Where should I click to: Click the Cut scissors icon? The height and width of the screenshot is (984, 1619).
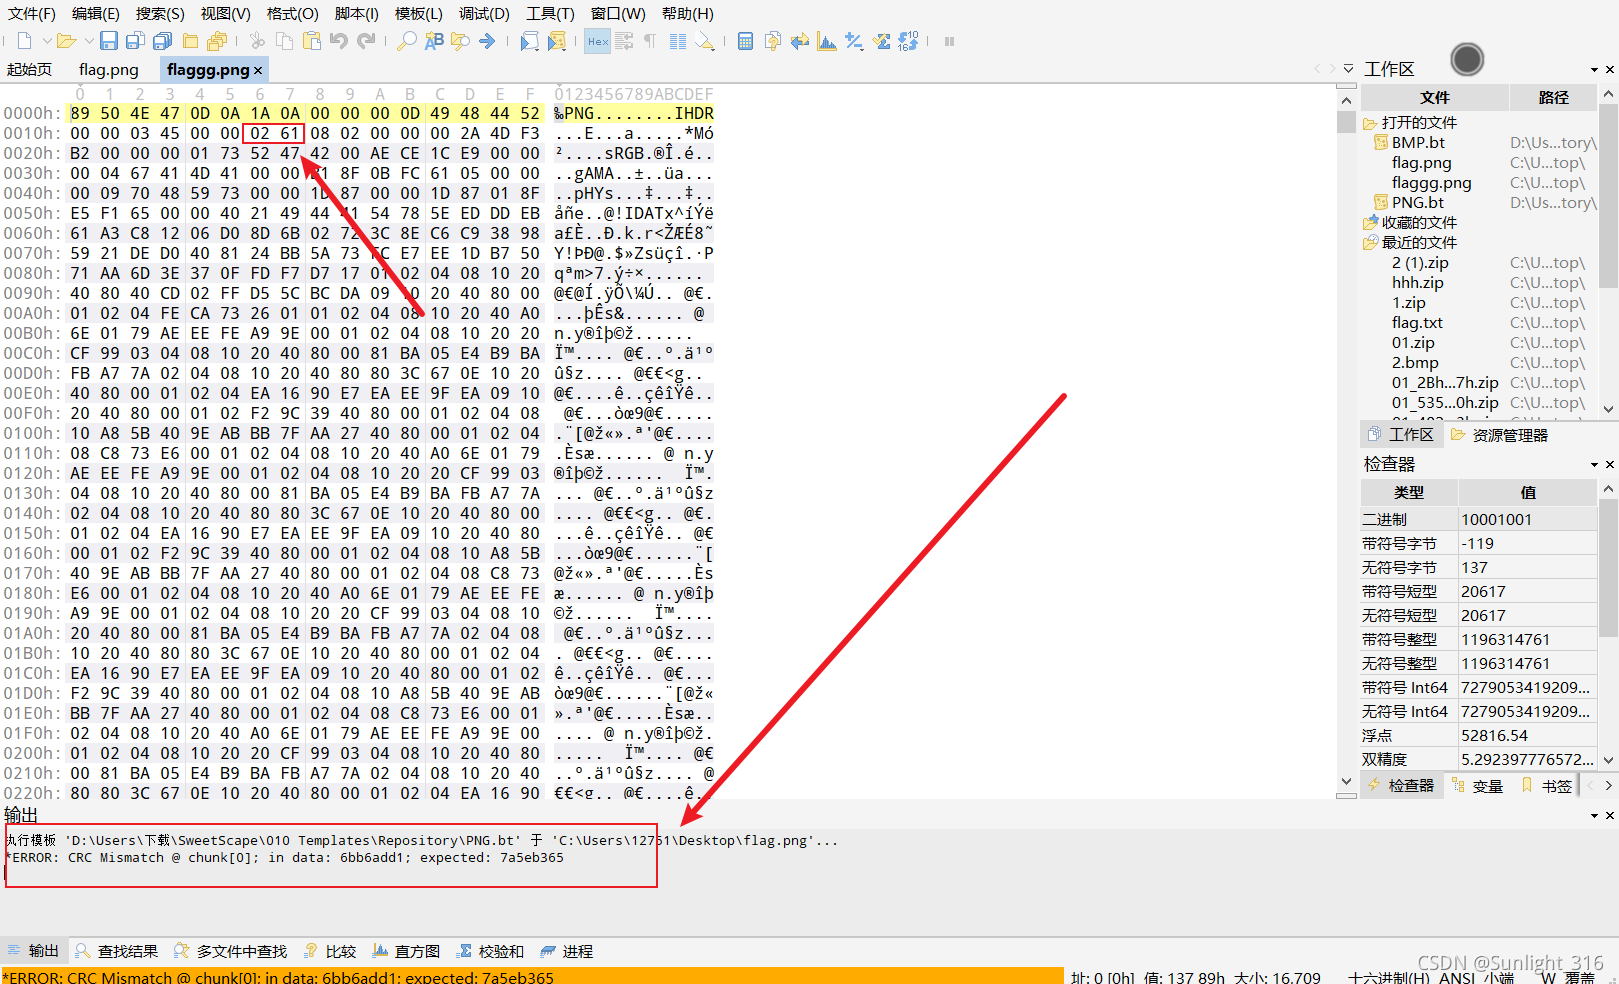[257, 41]
